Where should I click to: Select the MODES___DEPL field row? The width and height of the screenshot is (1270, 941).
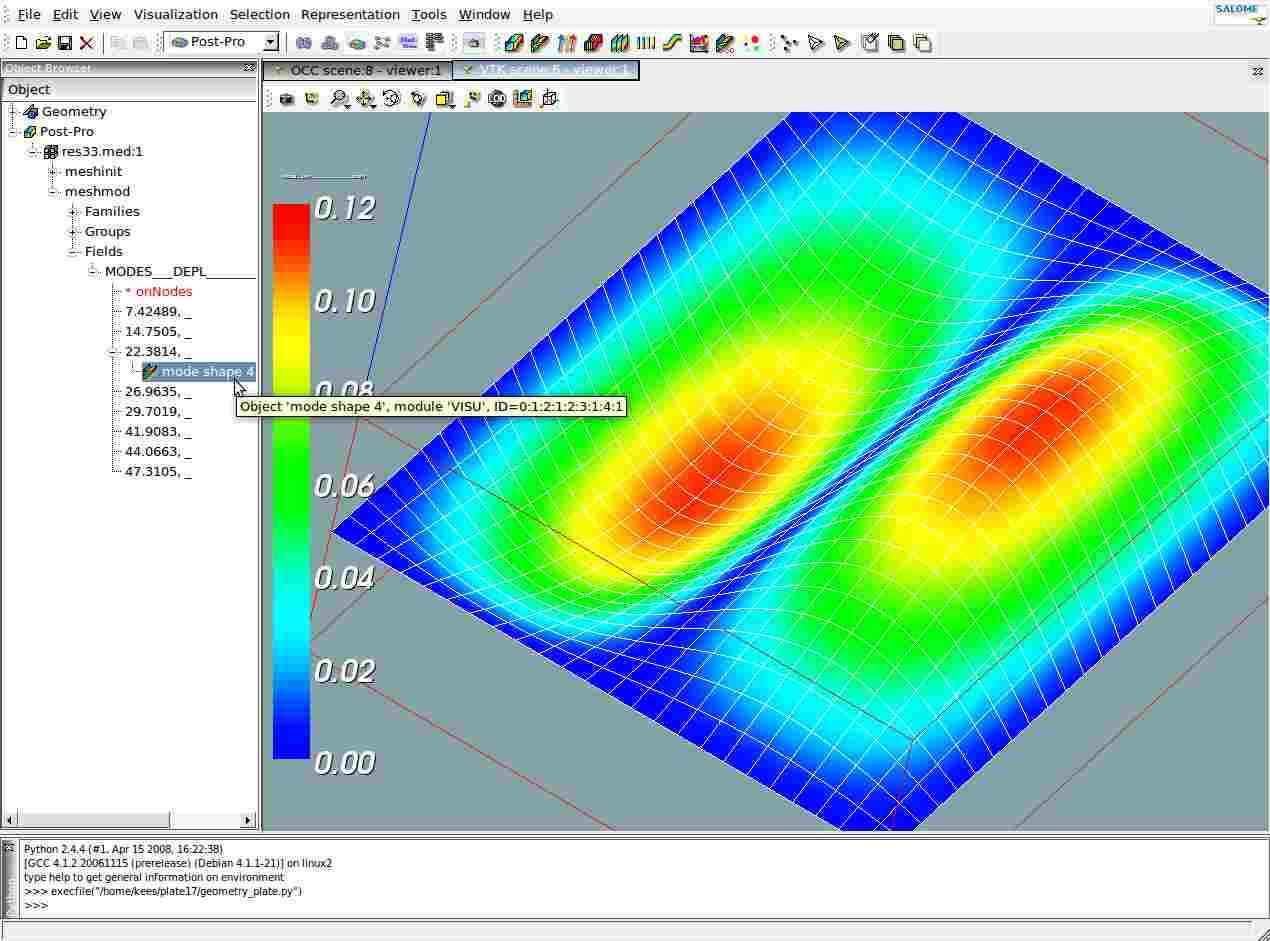click(180, 271)
